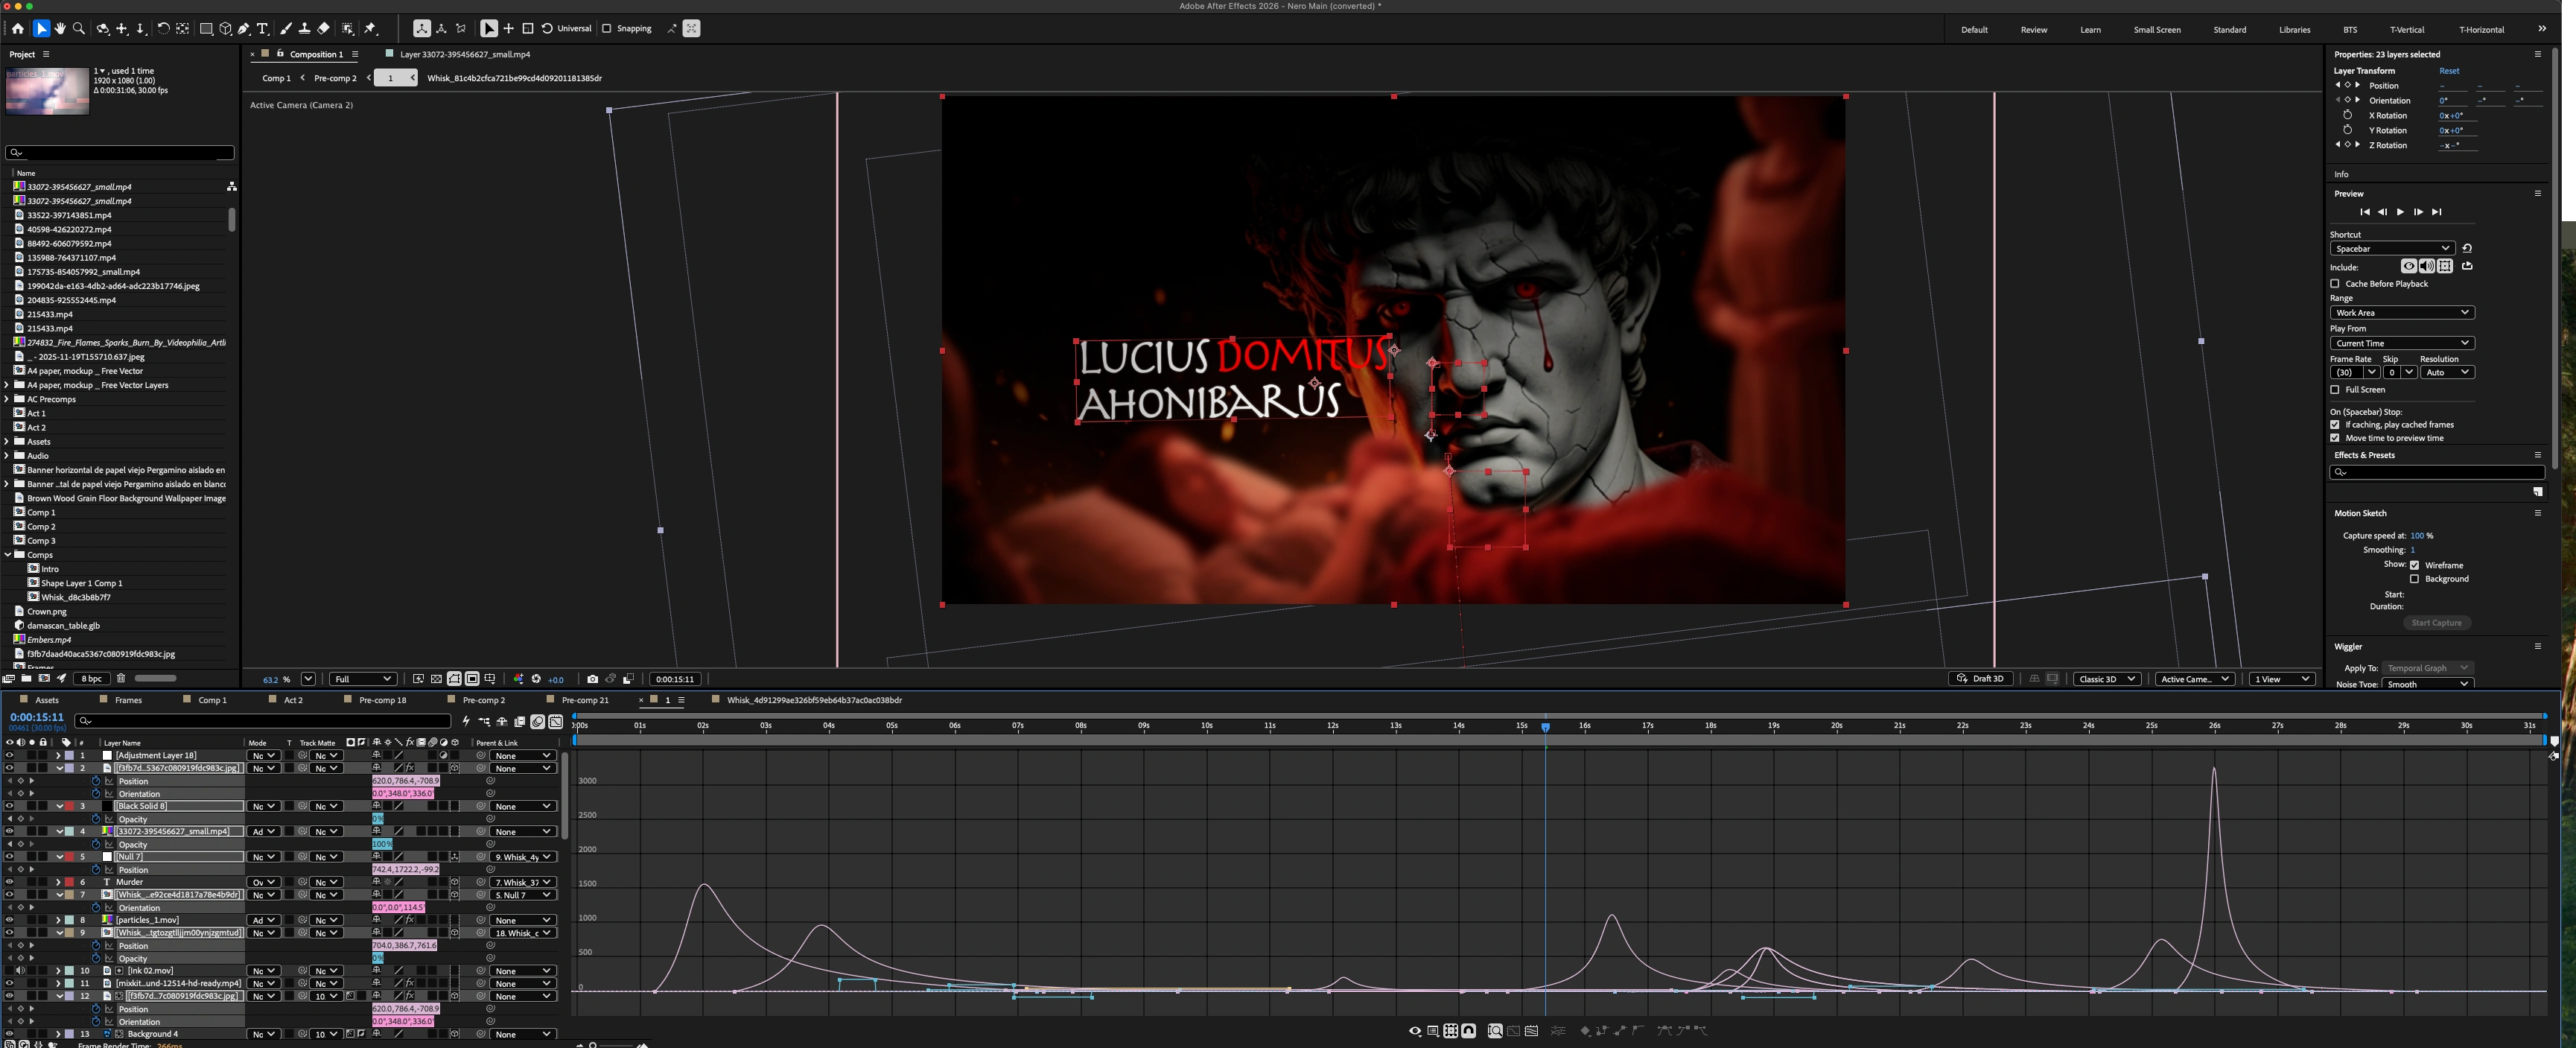Select the Puppet Pin tool
Screen dimensions: 2576x1048
click(370, 29)
